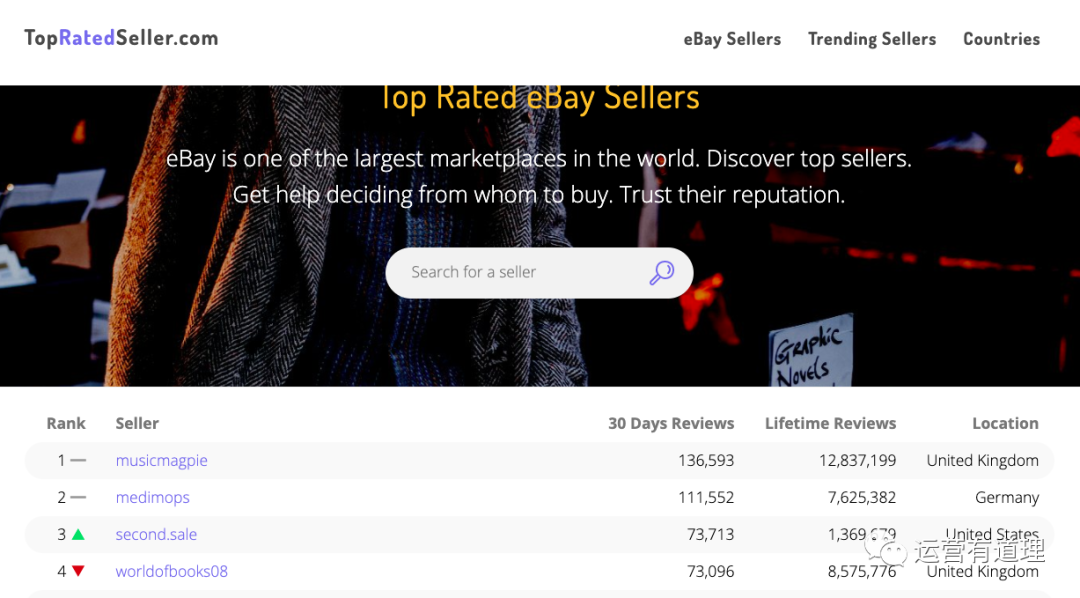Open the medimops seller link
1080x598 pixels.
click(x=152, y=497)
